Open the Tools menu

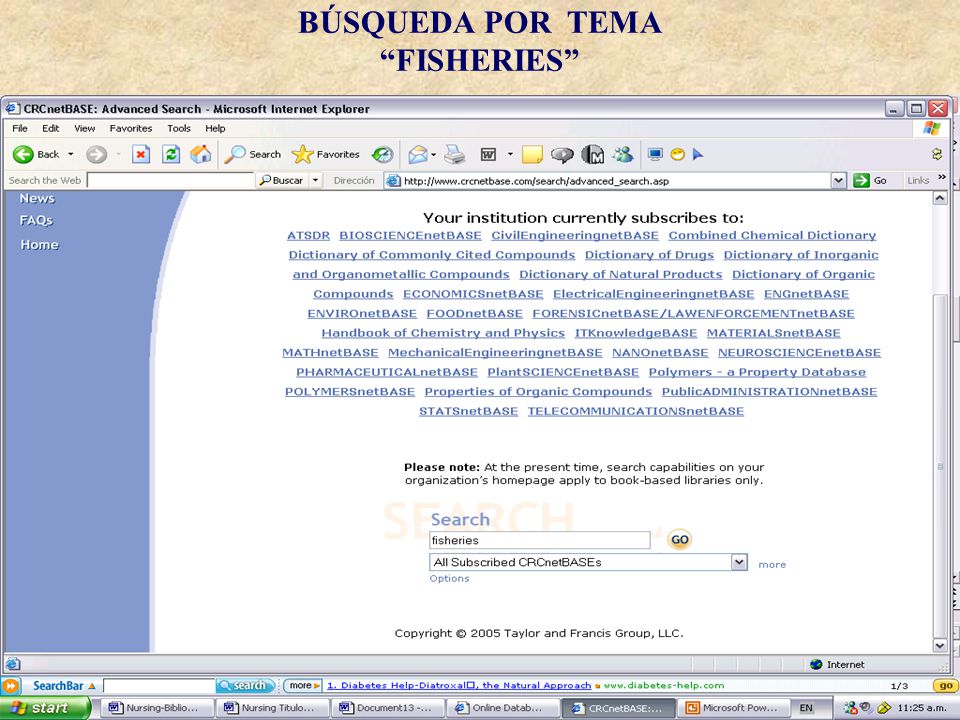pyautogui.click(x=179, y=129)
